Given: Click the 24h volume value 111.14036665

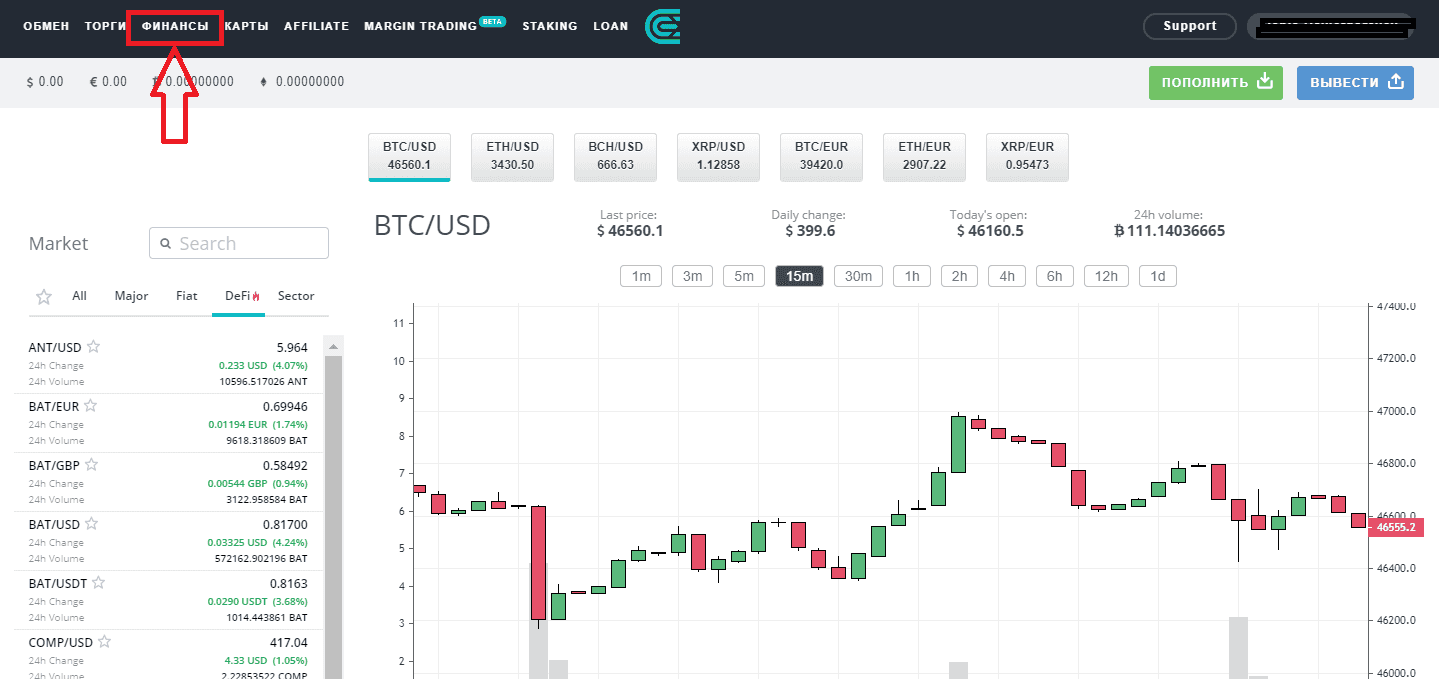Looking at the screenshot, I should [x=1169, y=231].
